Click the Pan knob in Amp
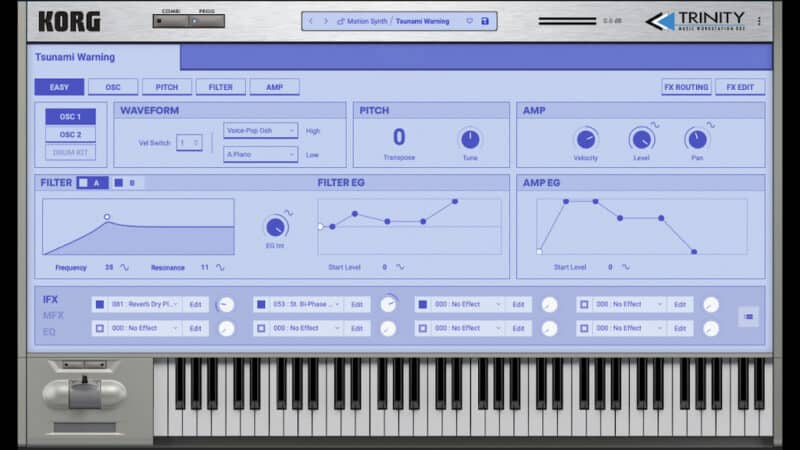Image resolution: width=800 pixels, height=450 pixels. pos(696,139)
